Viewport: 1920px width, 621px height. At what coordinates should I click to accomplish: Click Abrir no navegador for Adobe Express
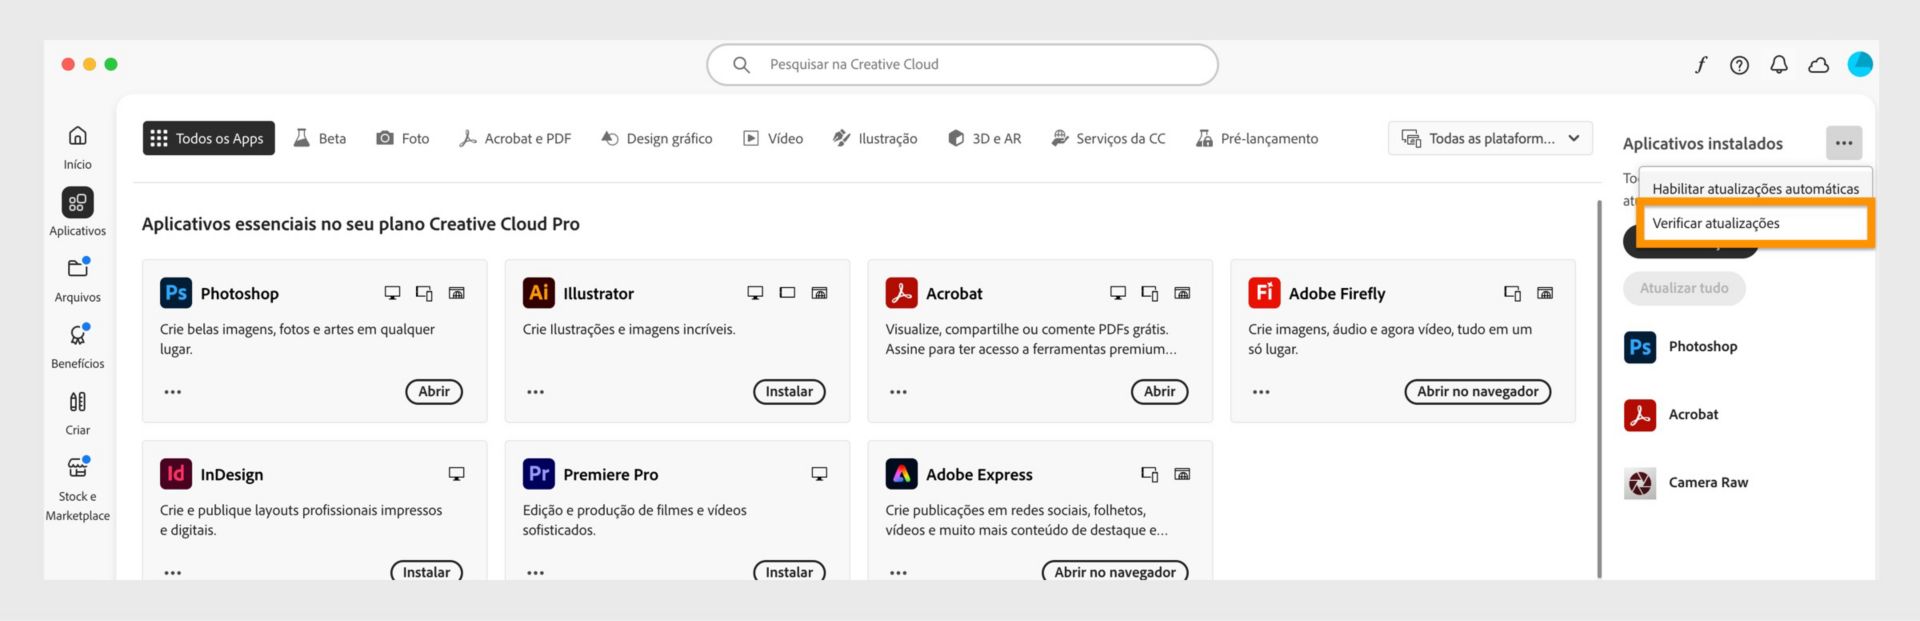coord(1115,571)
